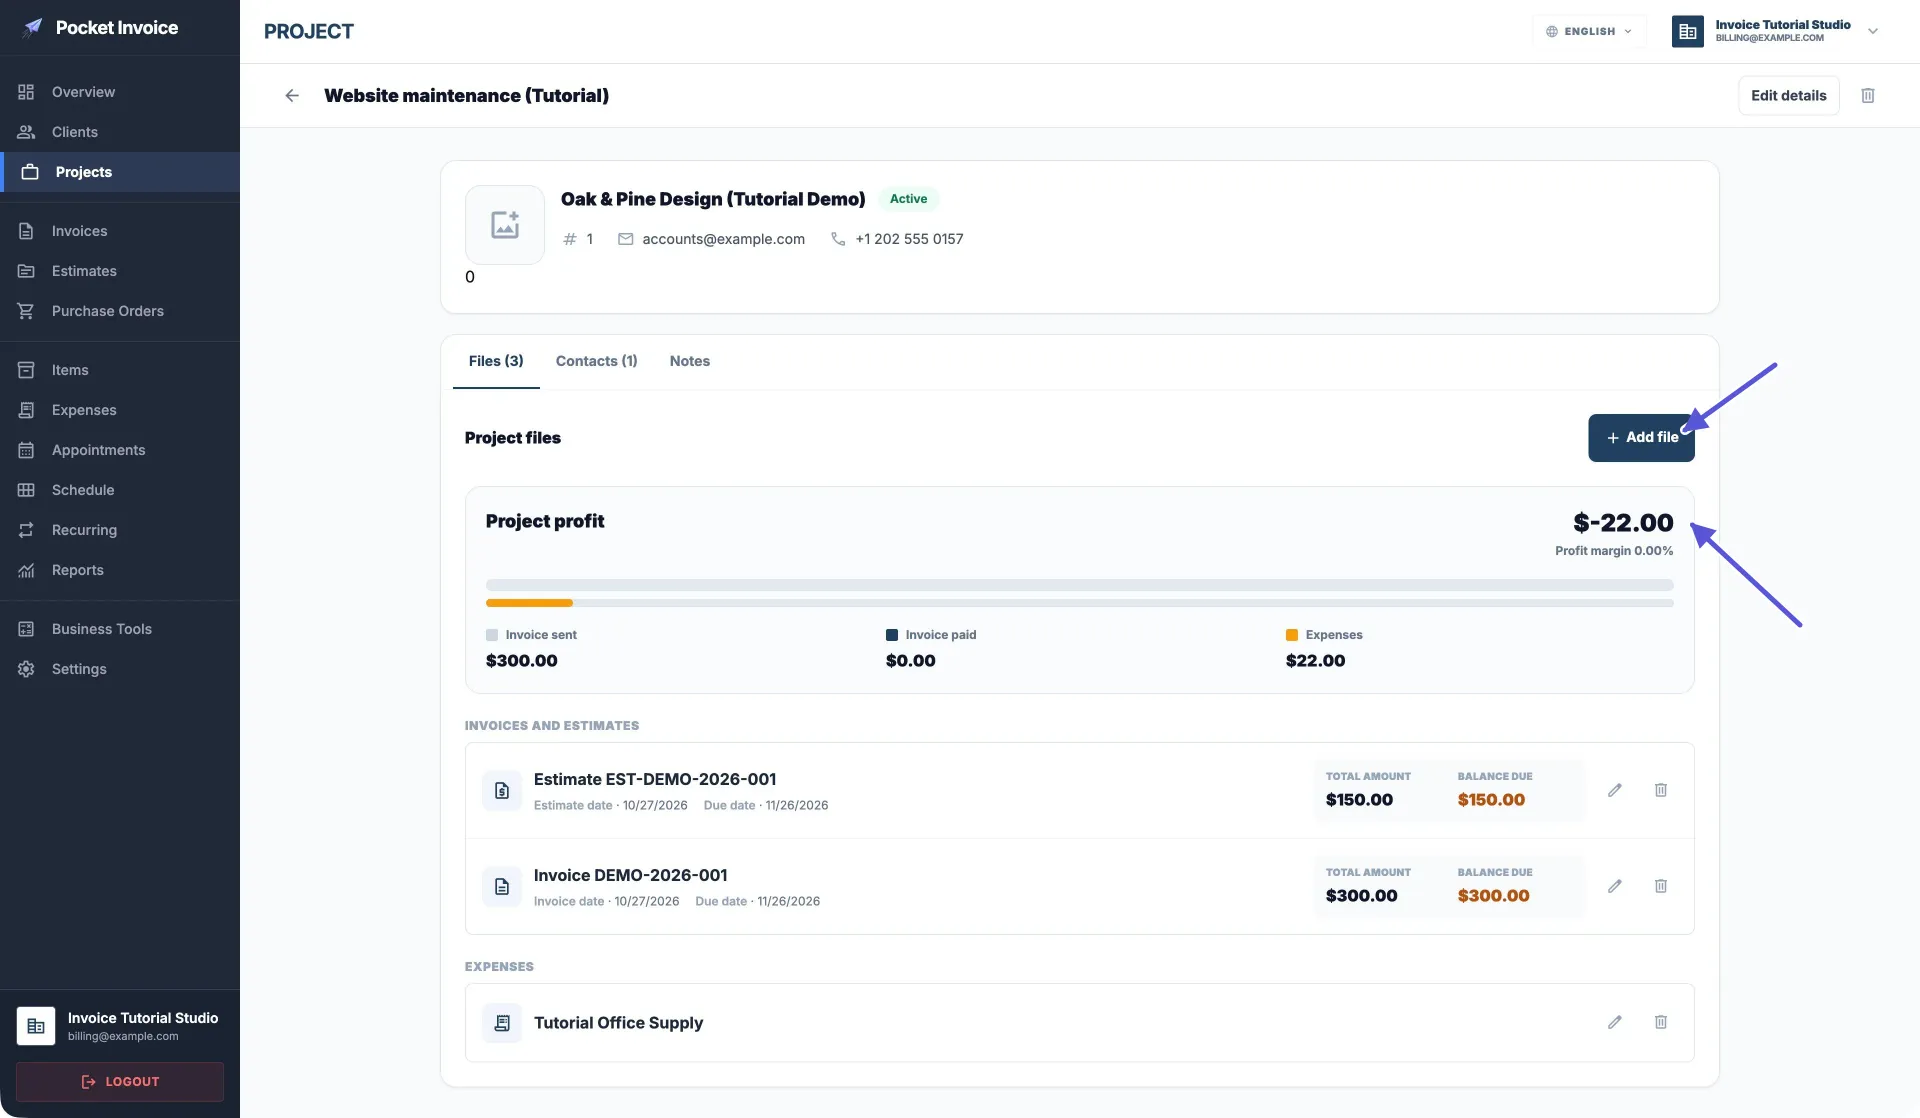
Task: Open Overview from the sidebar
Action: coord(120,92)
